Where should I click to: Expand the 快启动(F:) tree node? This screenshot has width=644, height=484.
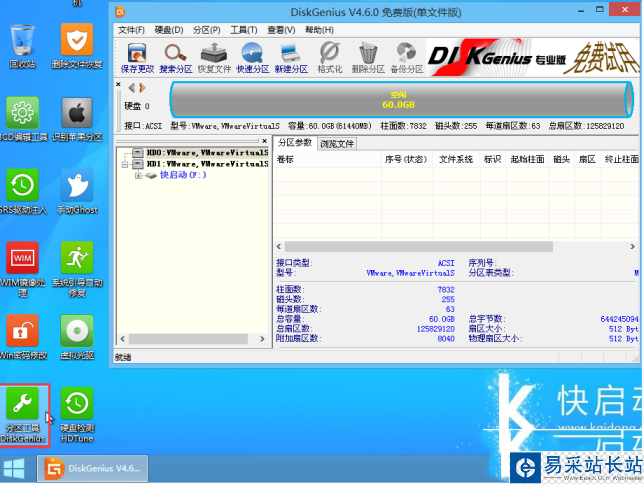pyautogui.click(x=138, y=175)
